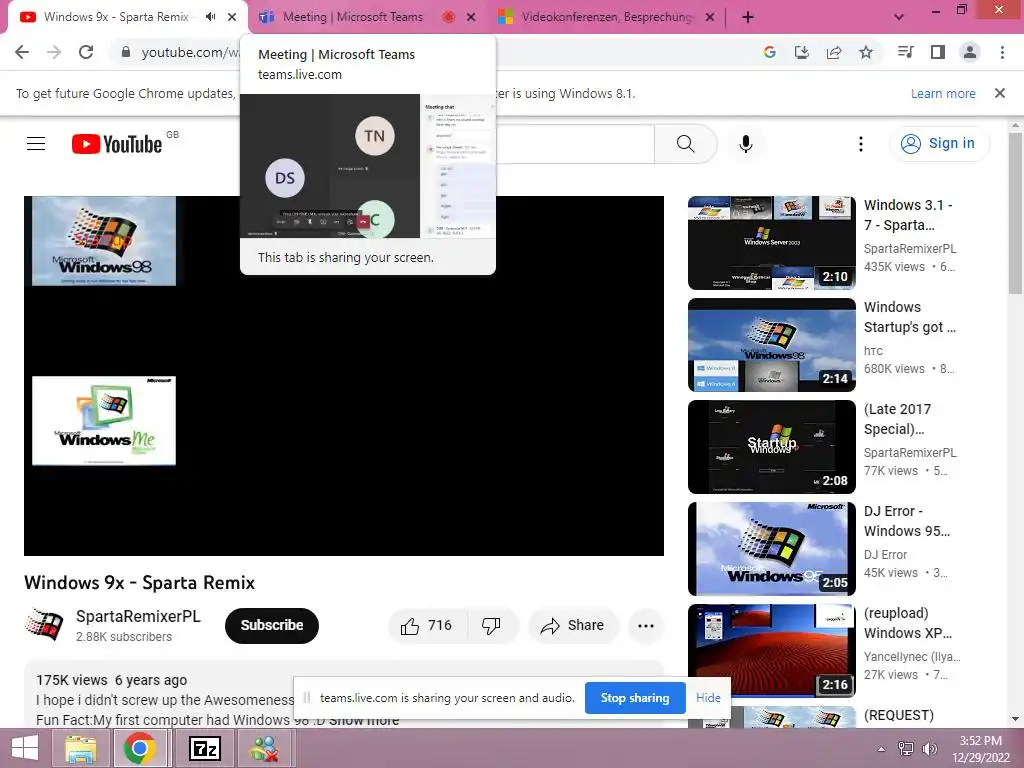Click the video player area
Image resolution: width=1024 pixels, height=768 pixels.
point(344,376)
